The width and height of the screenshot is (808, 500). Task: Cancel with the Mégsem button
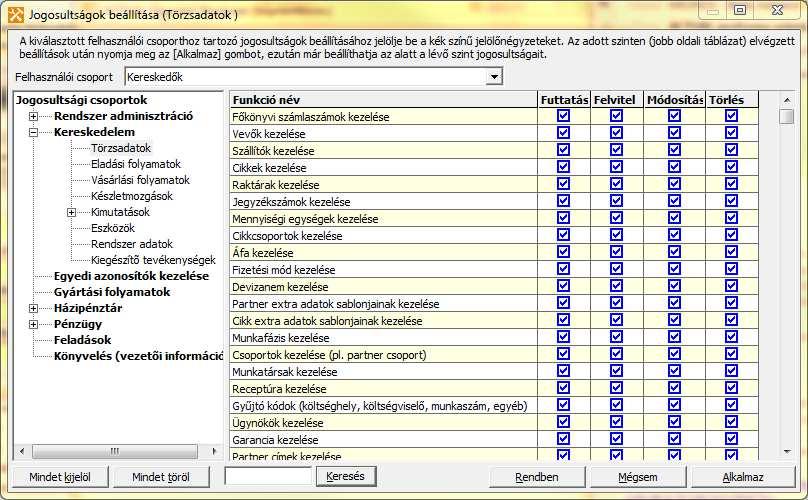(637, 477)
